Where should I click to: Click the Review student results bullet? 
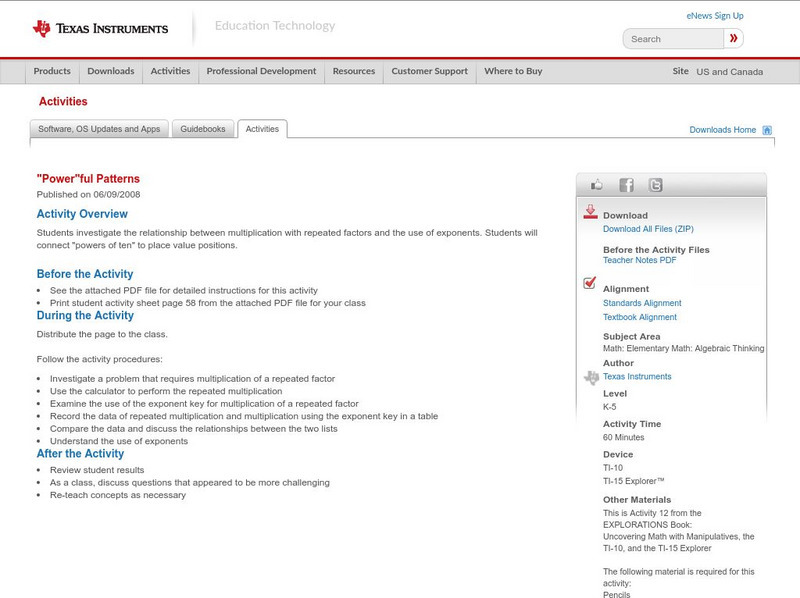97,470
